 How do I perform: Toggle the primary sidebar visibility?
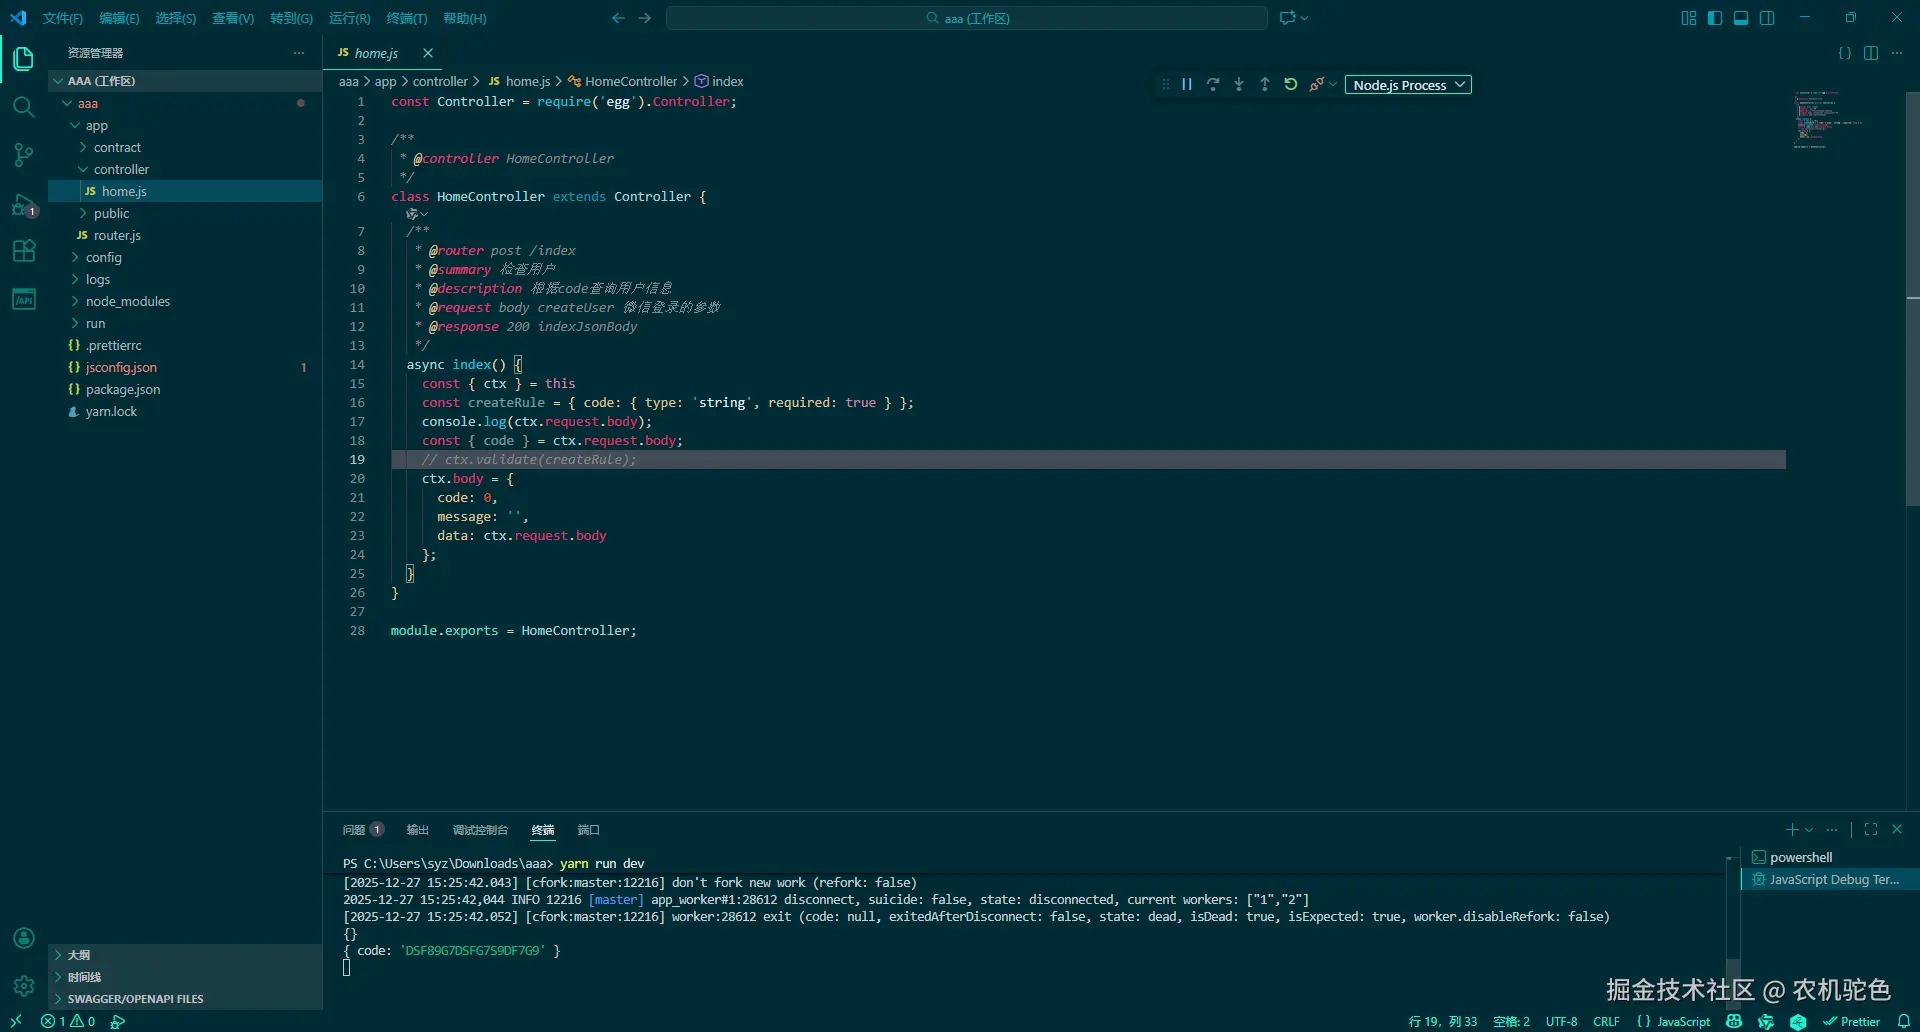click(x=1715, y=18)
